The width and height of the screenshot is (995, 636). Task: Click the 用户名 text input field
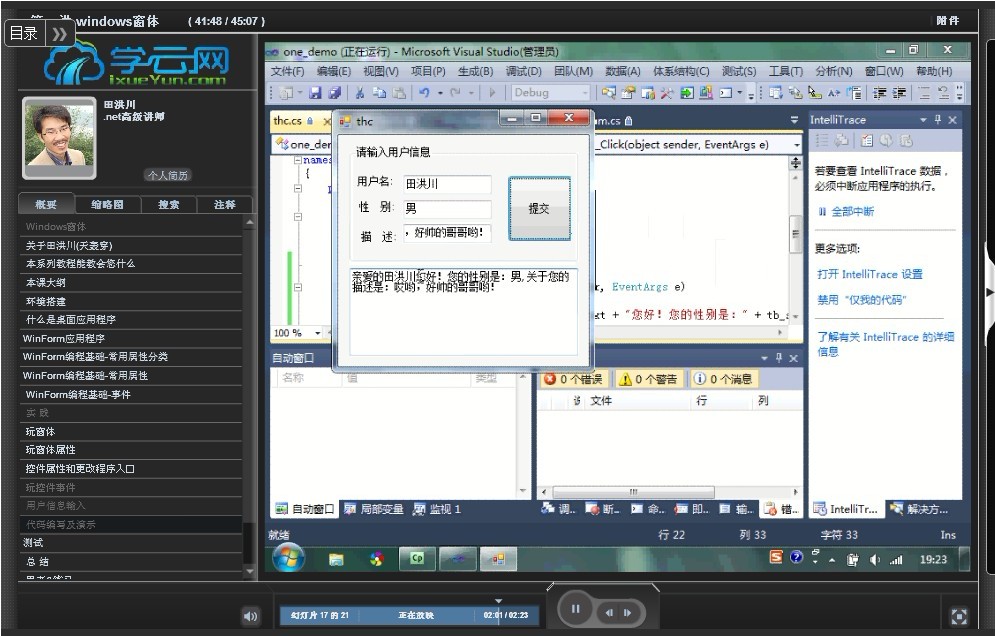(x=447, y=184)
